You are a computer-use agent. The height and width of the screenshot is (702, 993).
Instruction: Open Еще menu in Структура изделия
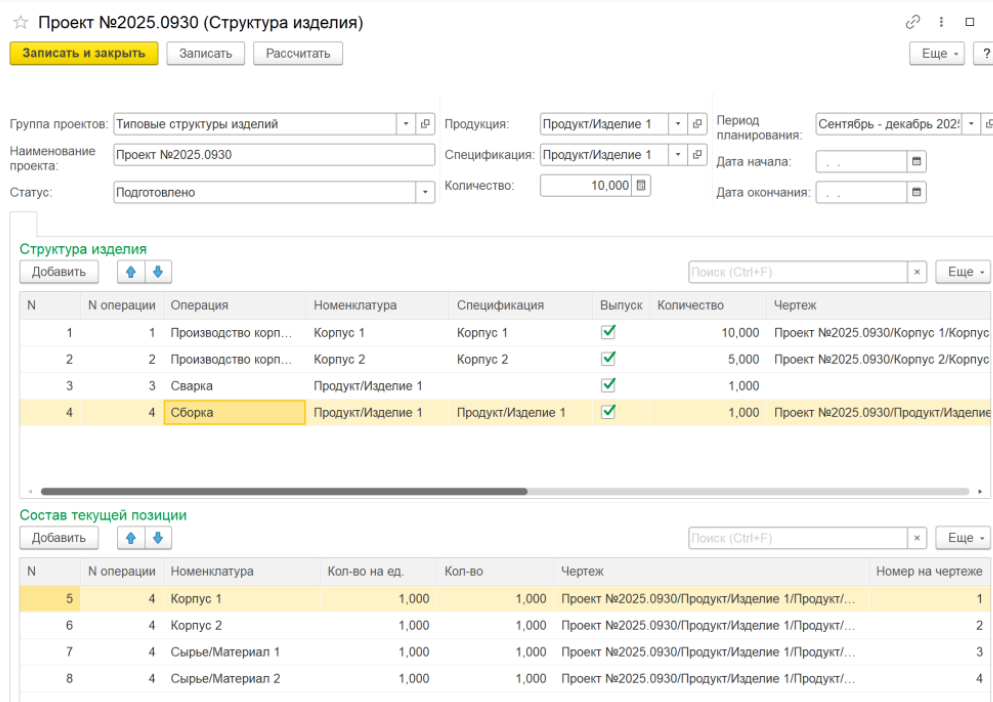point(961,271)
